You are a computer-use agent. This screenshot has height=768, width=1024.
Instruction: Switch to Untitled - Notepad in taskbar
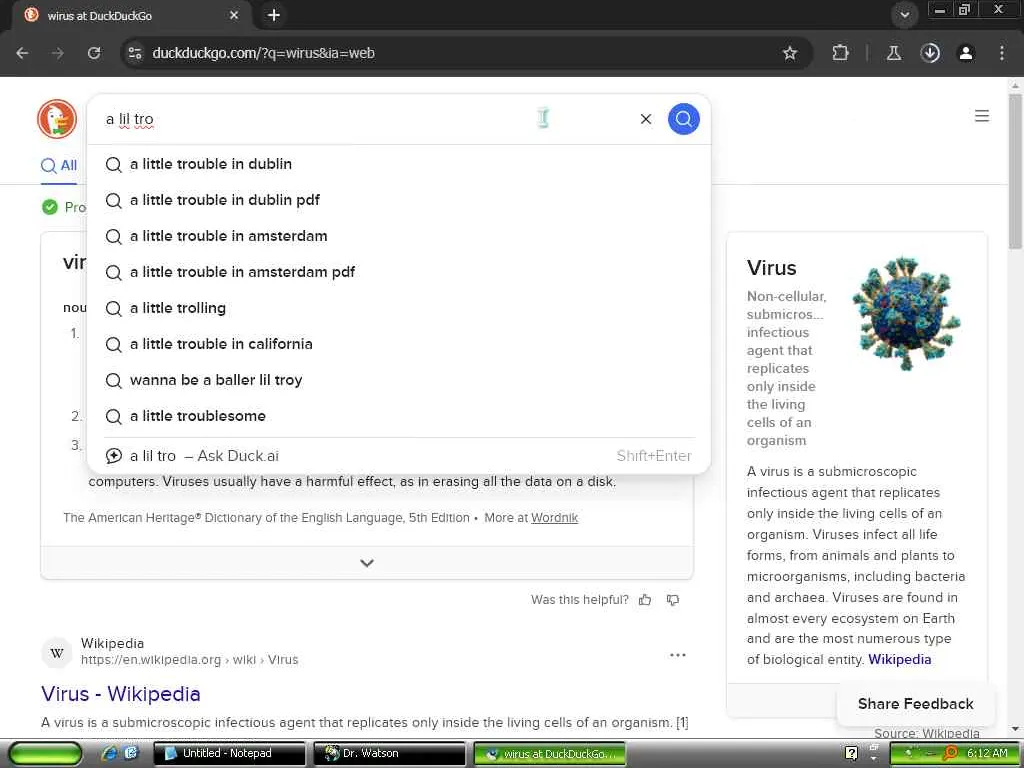coord(229,753)
